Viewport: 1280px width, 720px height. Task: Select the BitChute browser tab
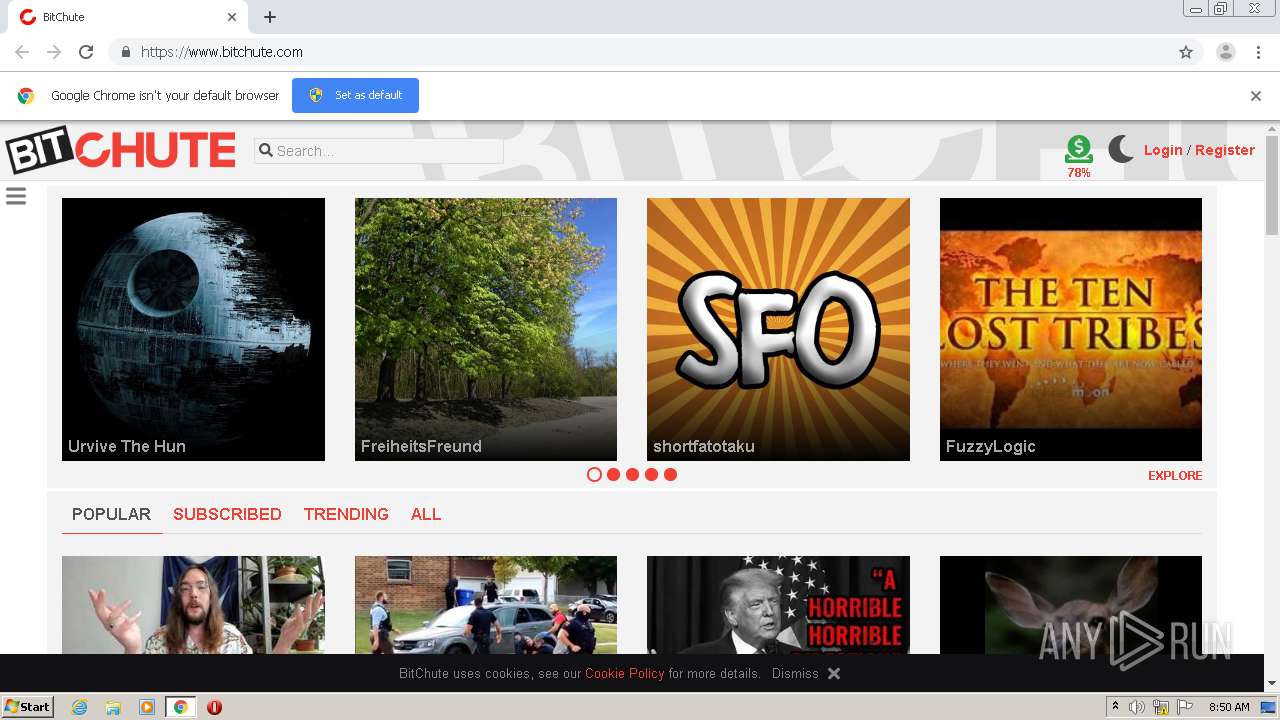(126, 17)
